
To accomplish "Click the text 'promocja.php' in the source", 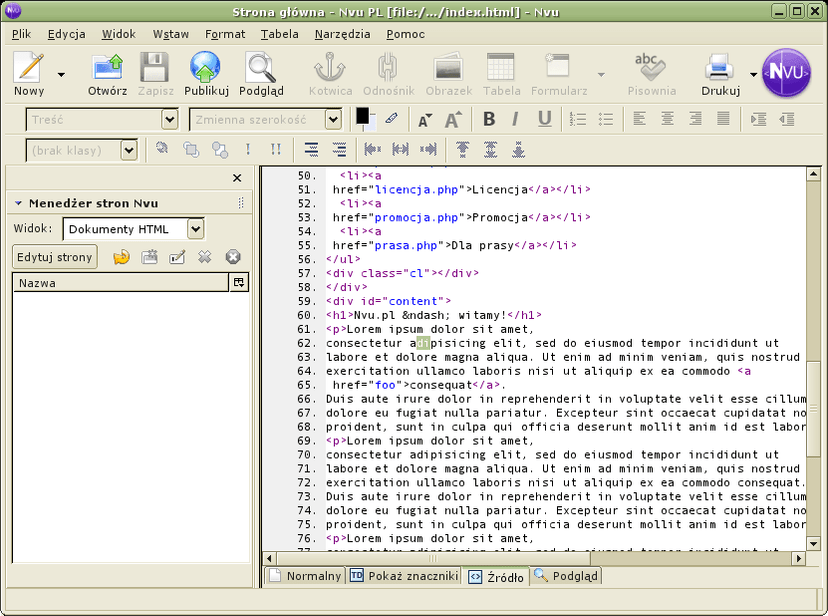I will point(416,217).
